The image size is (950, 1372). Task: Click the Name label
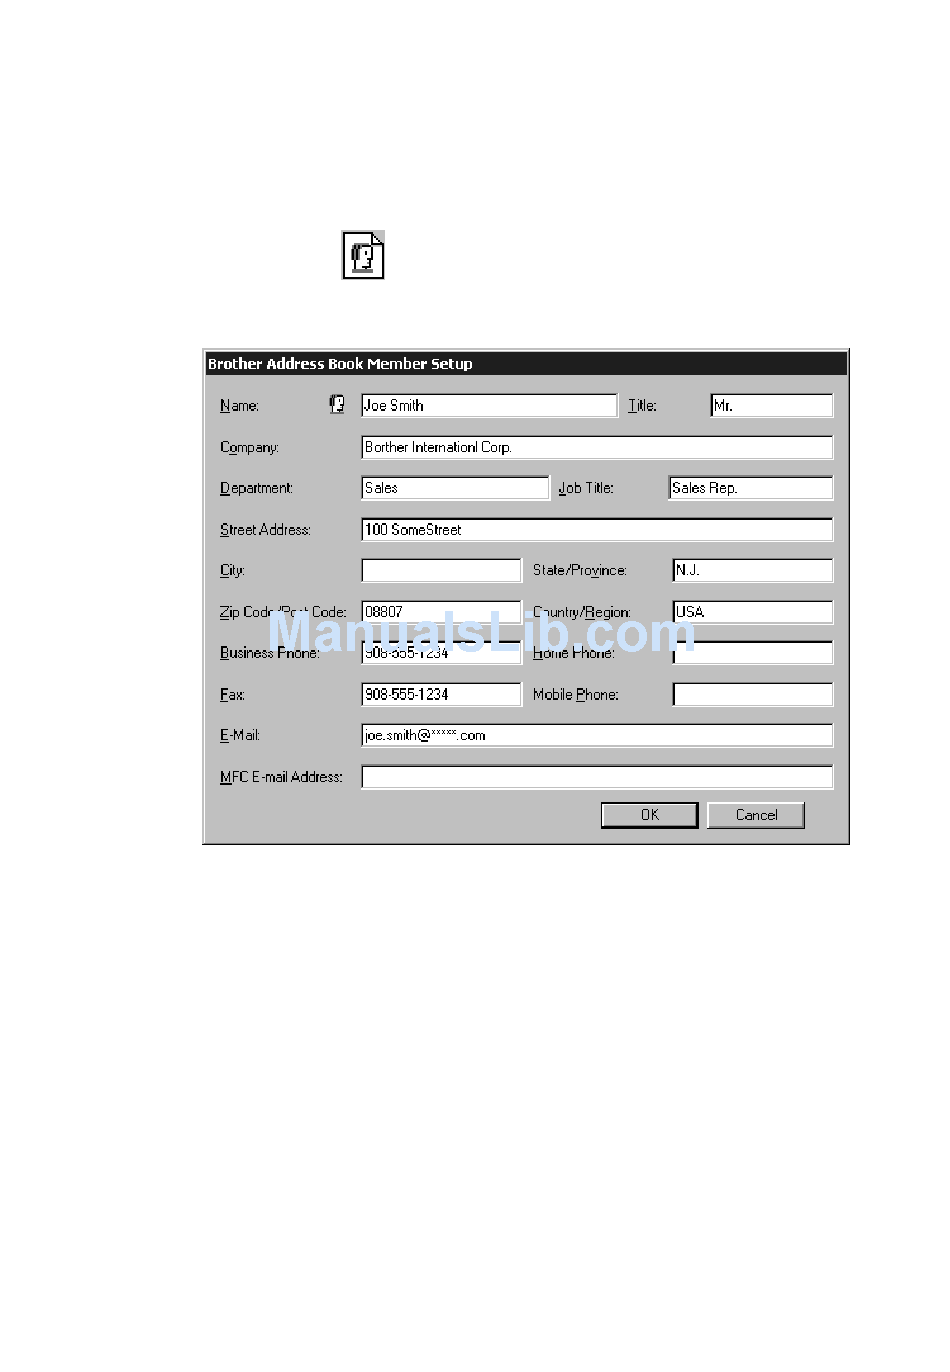(239, 406)
